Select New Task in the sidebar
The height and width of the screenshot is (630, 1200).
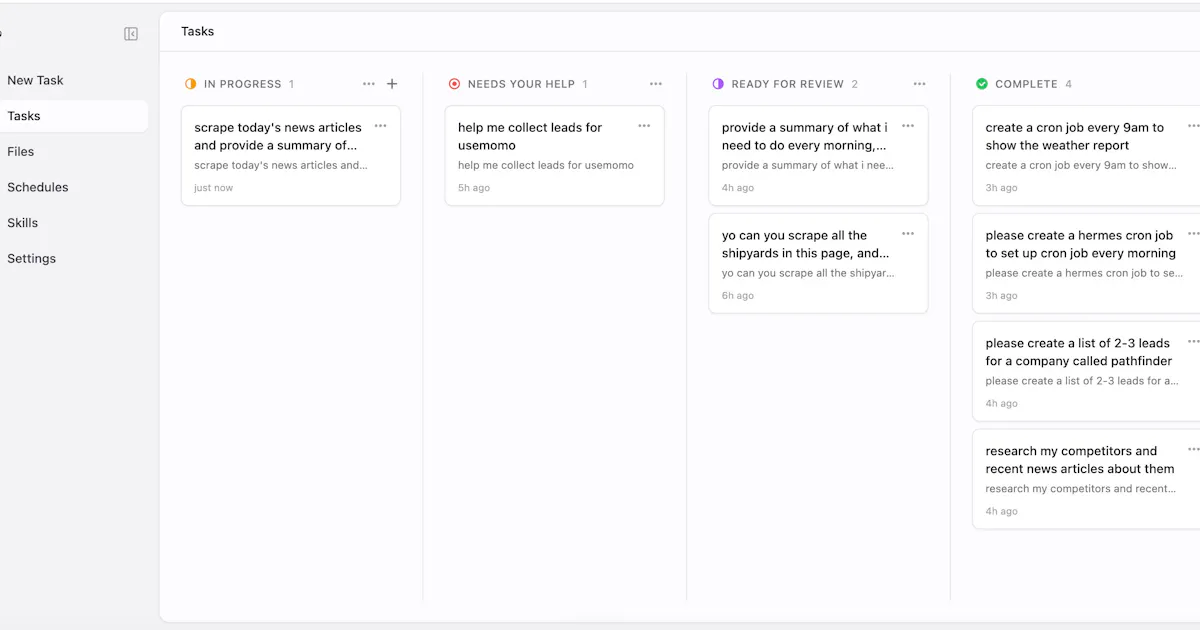coord(35,80)
